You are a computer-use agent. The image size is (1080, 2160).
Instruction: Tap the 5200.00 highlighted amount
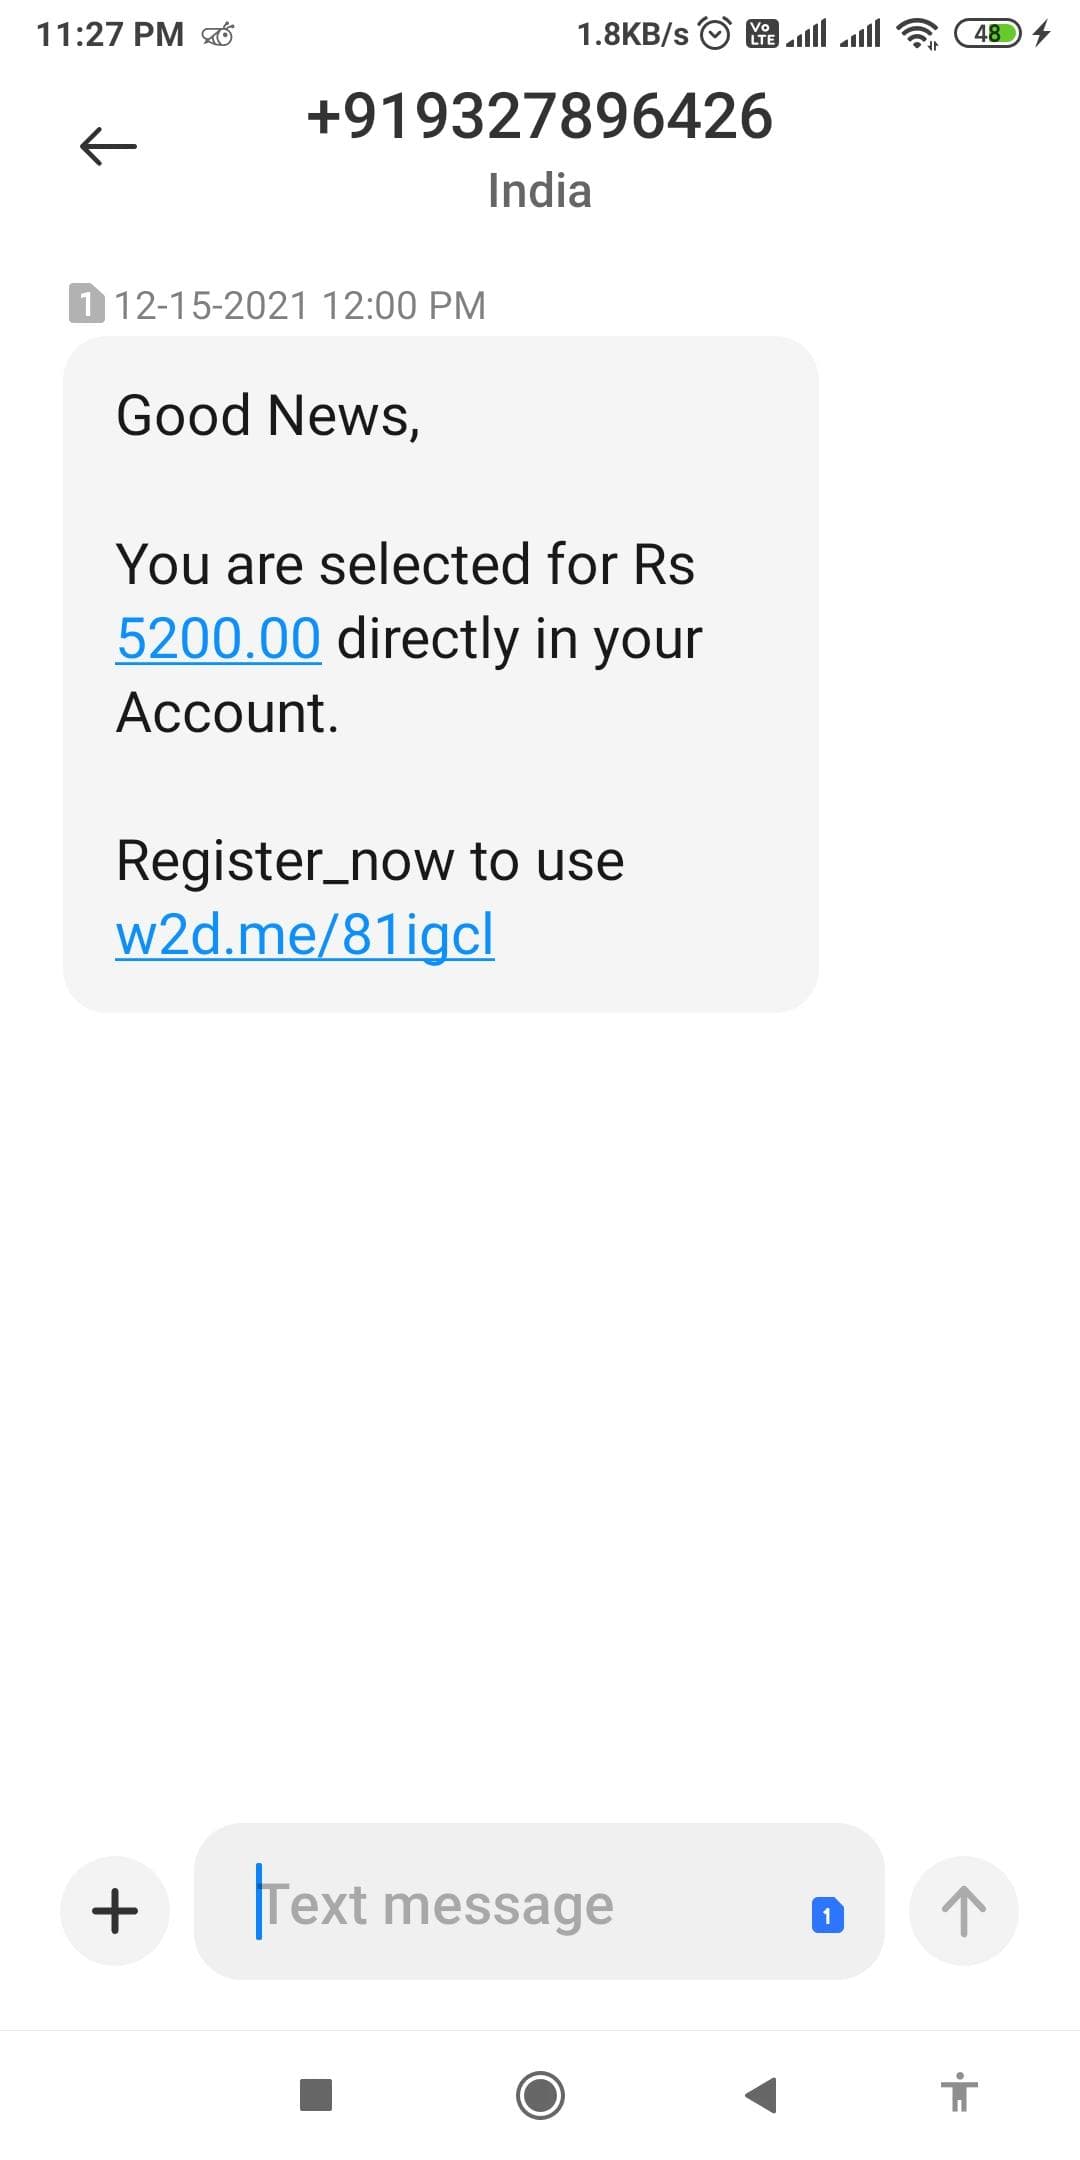(218, 638)
